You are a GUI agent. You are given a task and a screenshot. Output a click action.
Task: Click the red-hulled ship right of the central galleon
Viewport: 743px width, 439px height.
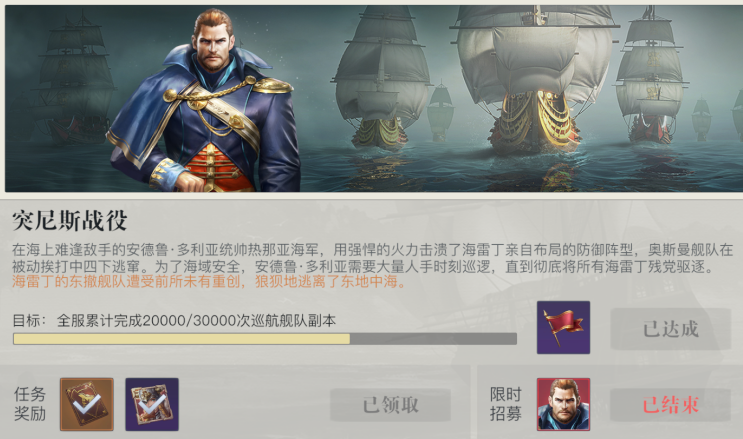(650, 76)
